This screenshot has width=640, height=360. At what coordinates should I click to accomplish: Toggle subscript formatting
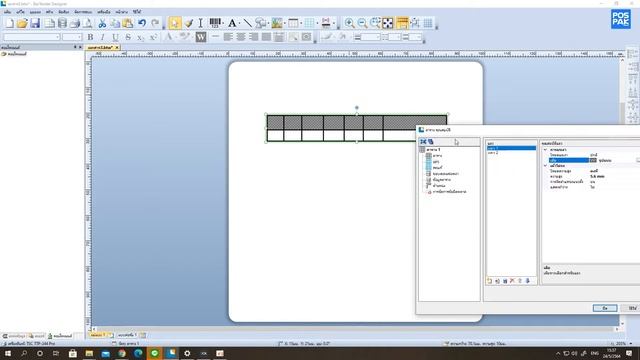tap(140, 37)
